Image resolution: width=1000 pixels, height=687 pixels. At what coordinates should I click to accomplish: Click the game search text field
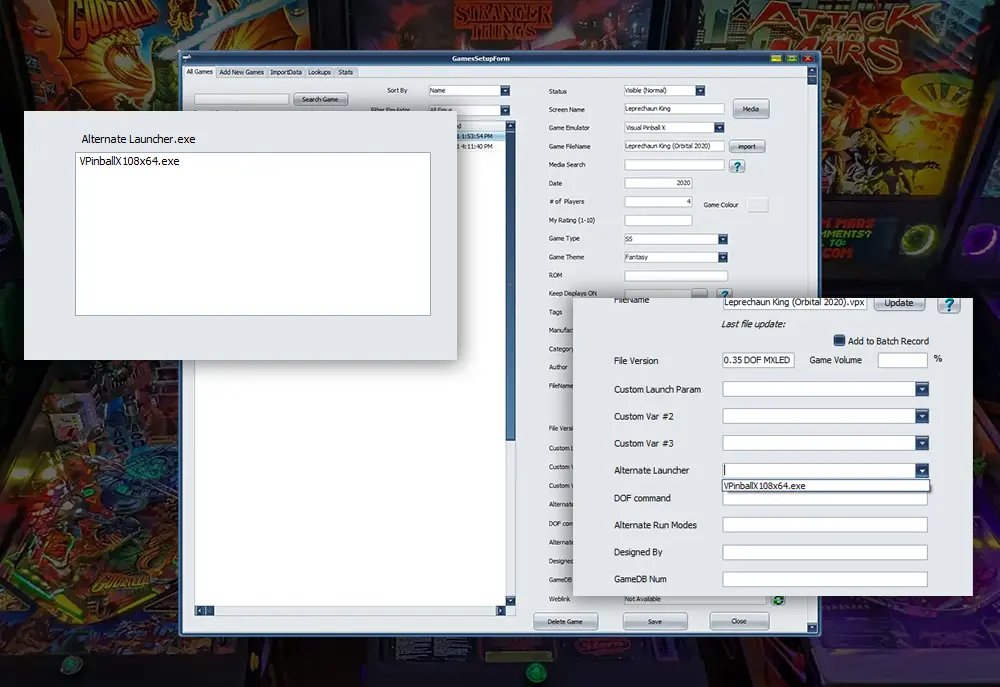pos(241,99)
